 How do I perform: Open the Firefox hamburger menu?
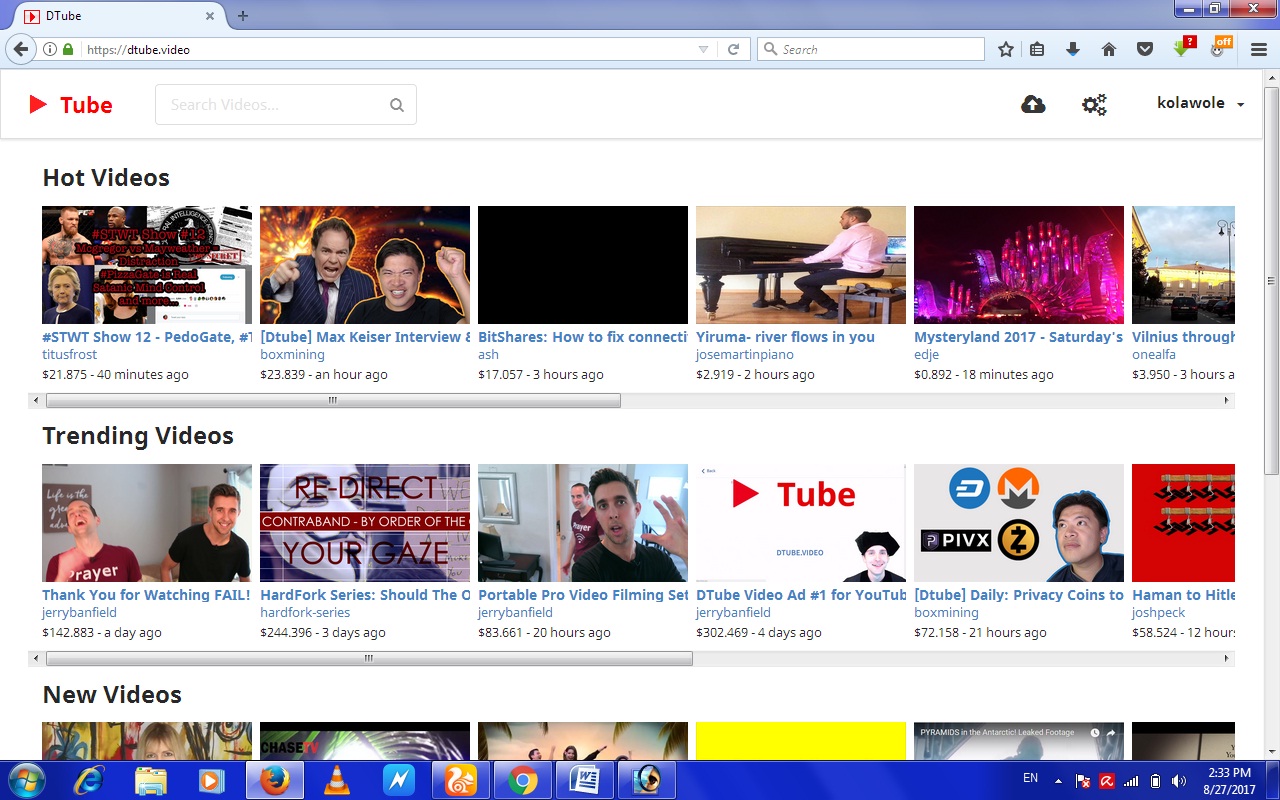(1258, 49)
